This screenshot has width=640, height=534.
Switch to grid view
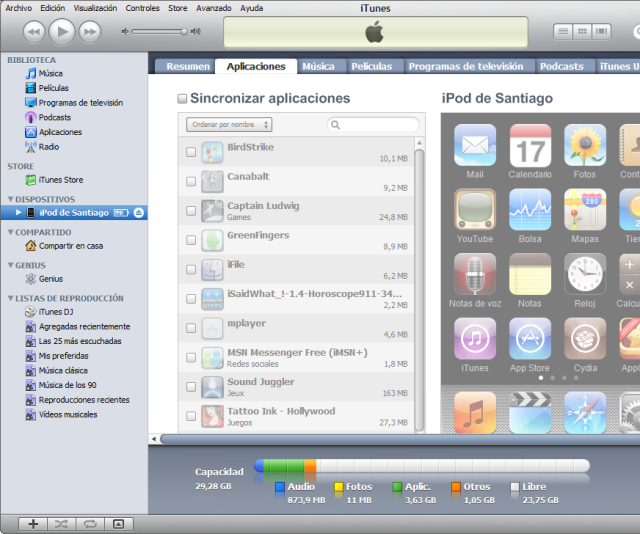tap(582, 31)
